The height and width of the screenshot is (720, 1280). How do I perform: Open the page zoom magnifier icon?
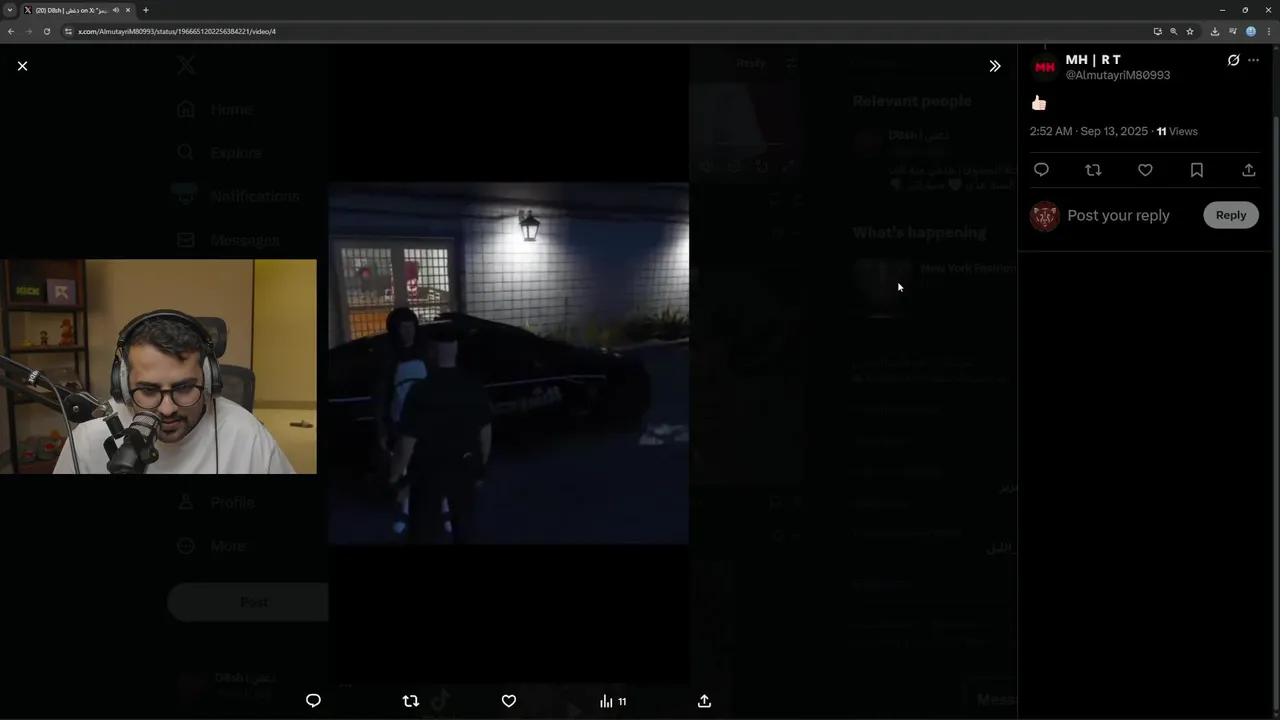(1173, 31)
